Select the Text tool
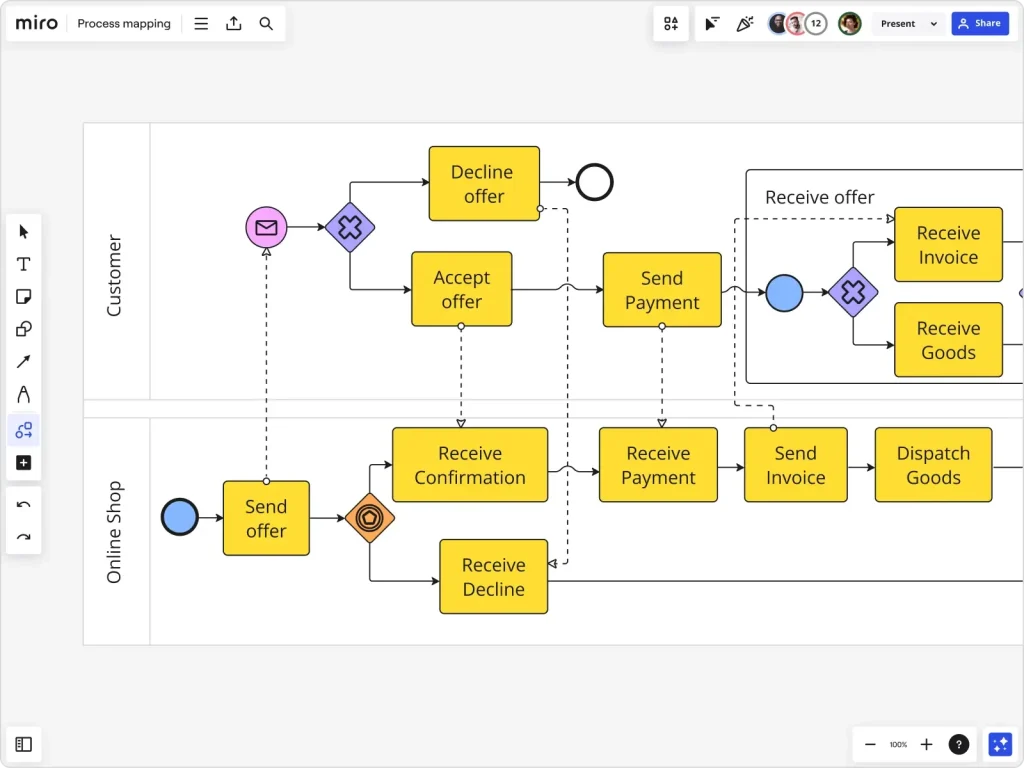1024x768 pixels. coord(24,264)
